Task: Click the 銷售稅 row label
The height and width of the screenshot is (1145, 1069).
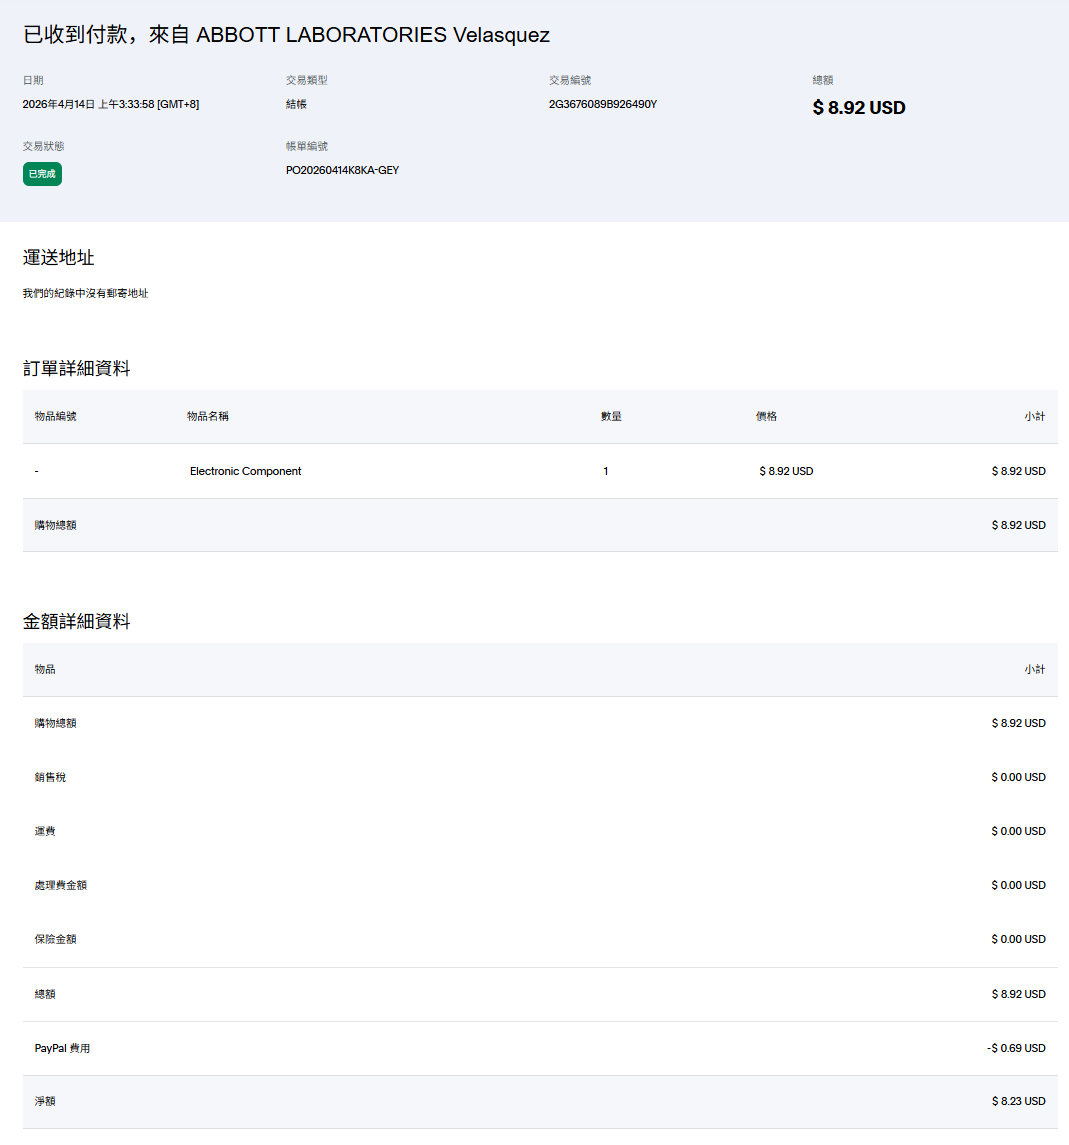Action: [50, 777]
